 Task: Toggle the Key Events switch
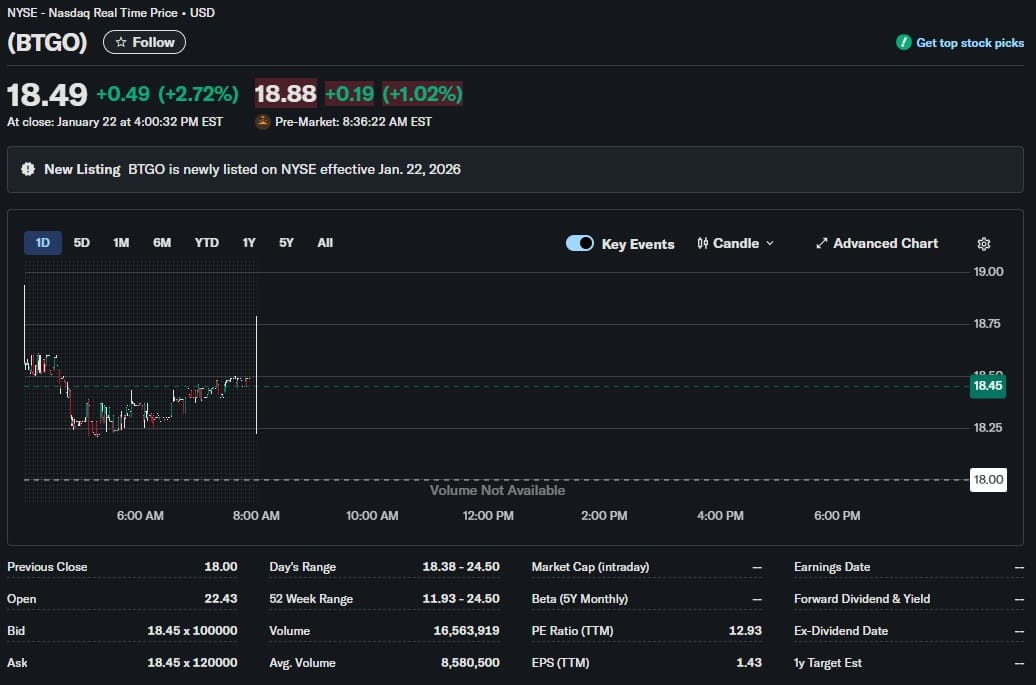click(x=580, y=244)
